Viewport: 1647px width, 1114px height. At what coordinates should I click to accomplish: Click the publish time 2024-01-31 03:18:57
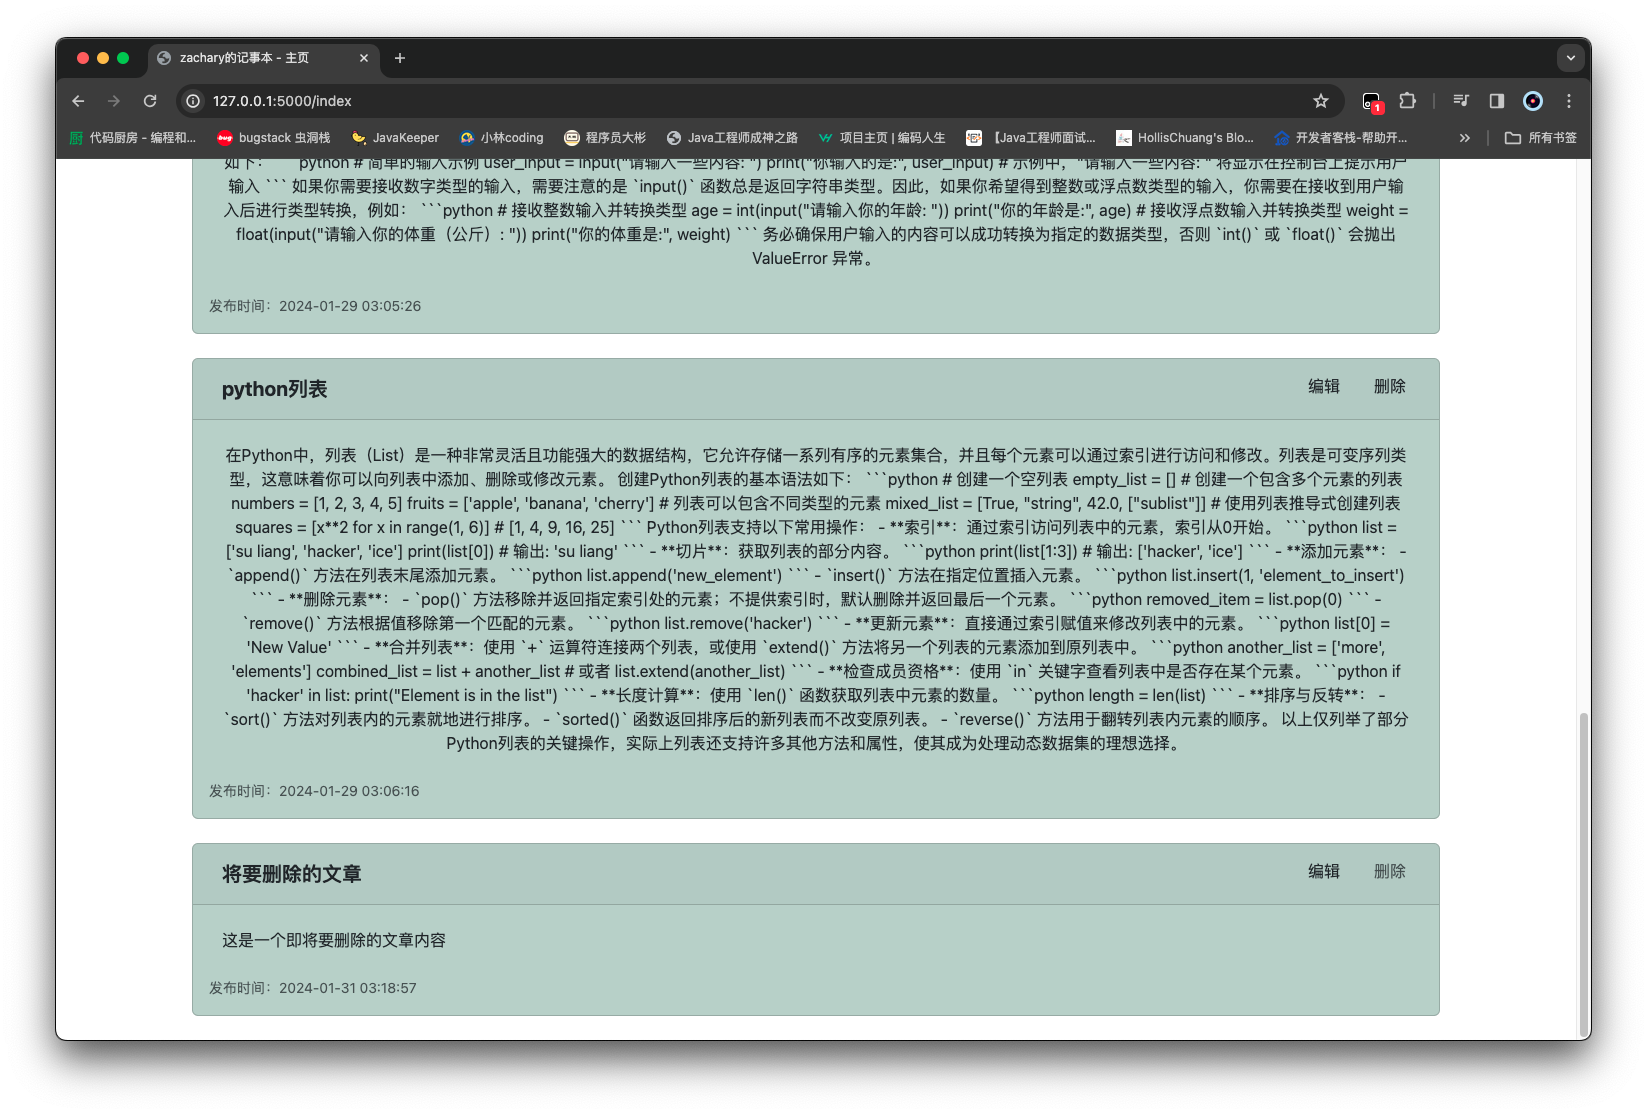click(313, 988)
